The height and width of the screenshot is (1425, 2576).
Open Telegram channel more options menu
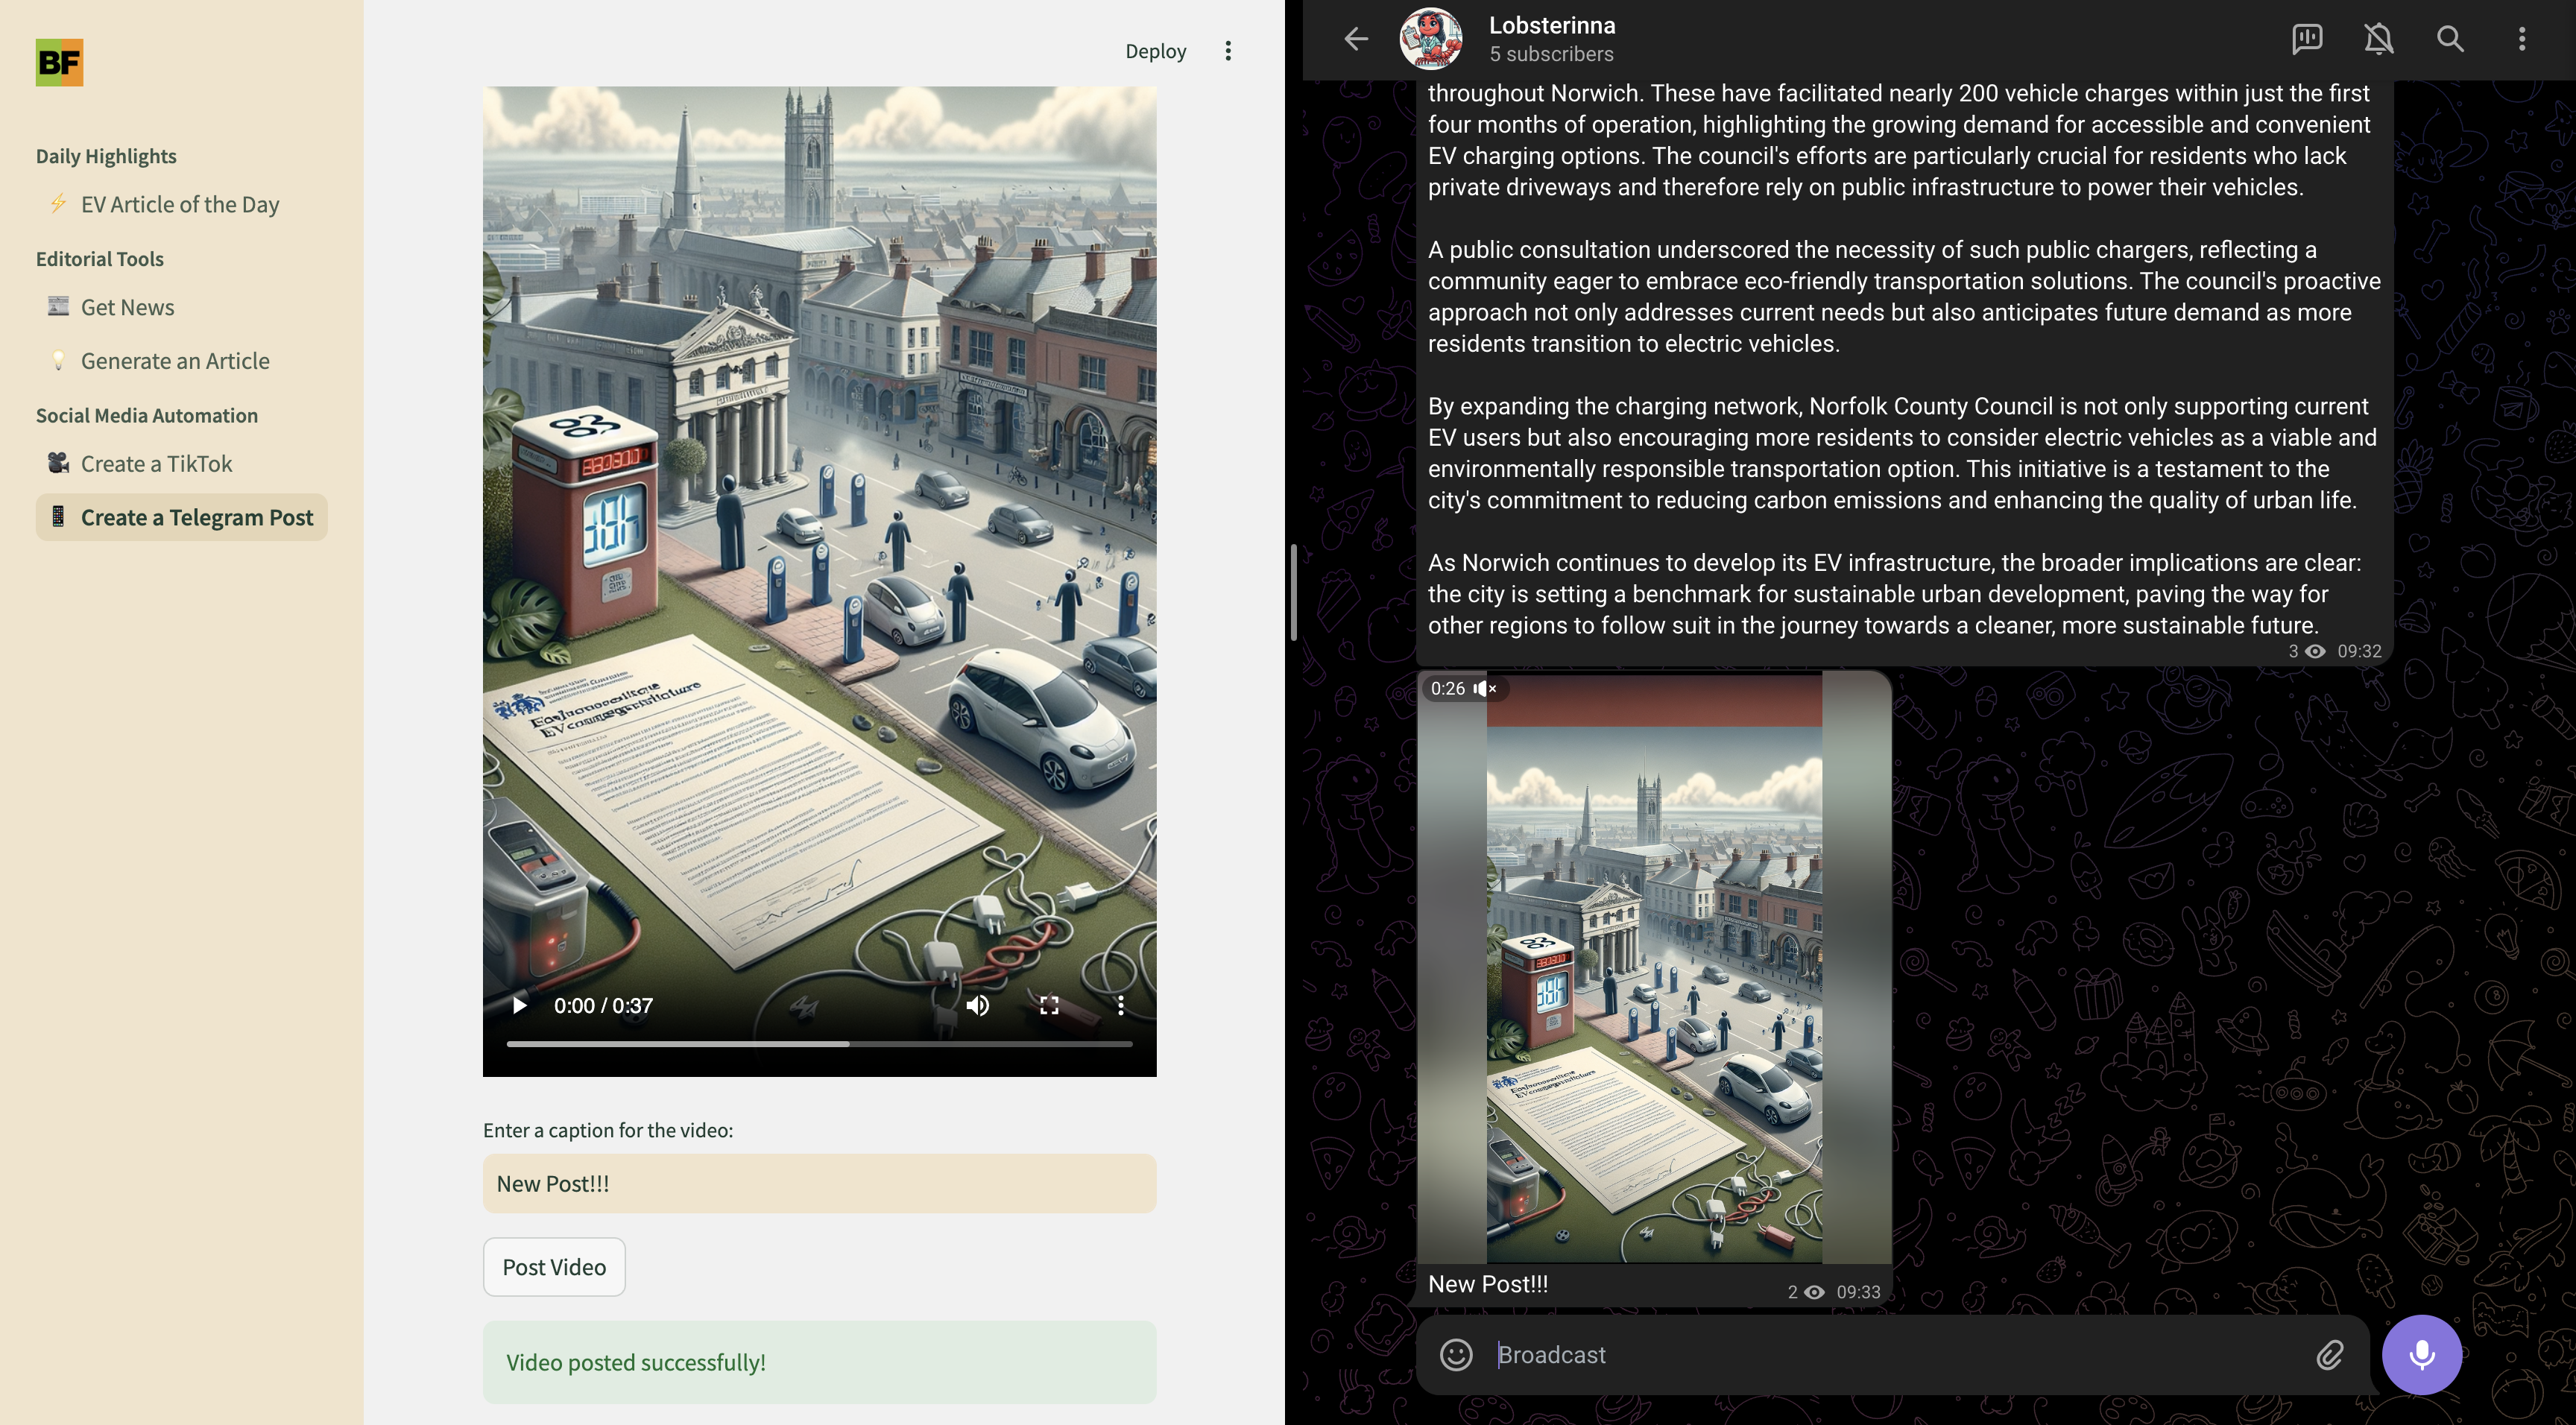(x=2521, y=39)
